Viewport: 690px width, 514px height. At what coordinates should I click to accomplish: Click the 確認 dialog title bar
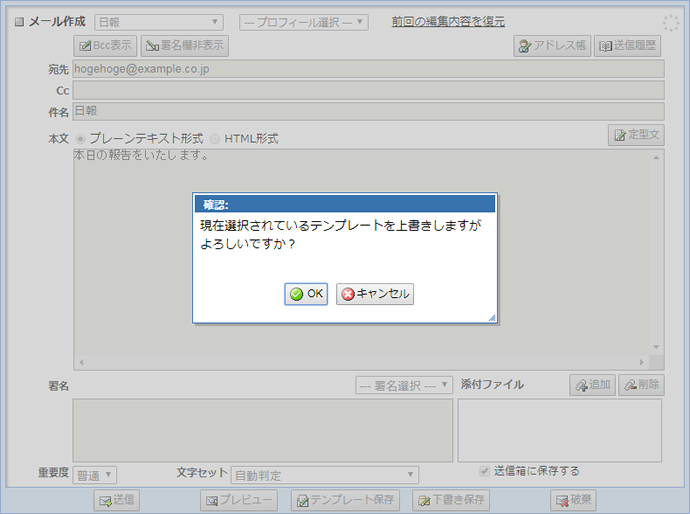pos(345,204)
